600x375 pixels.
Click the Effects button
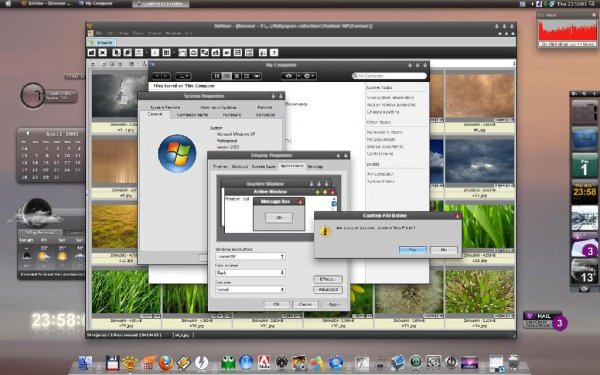(328, 279)
